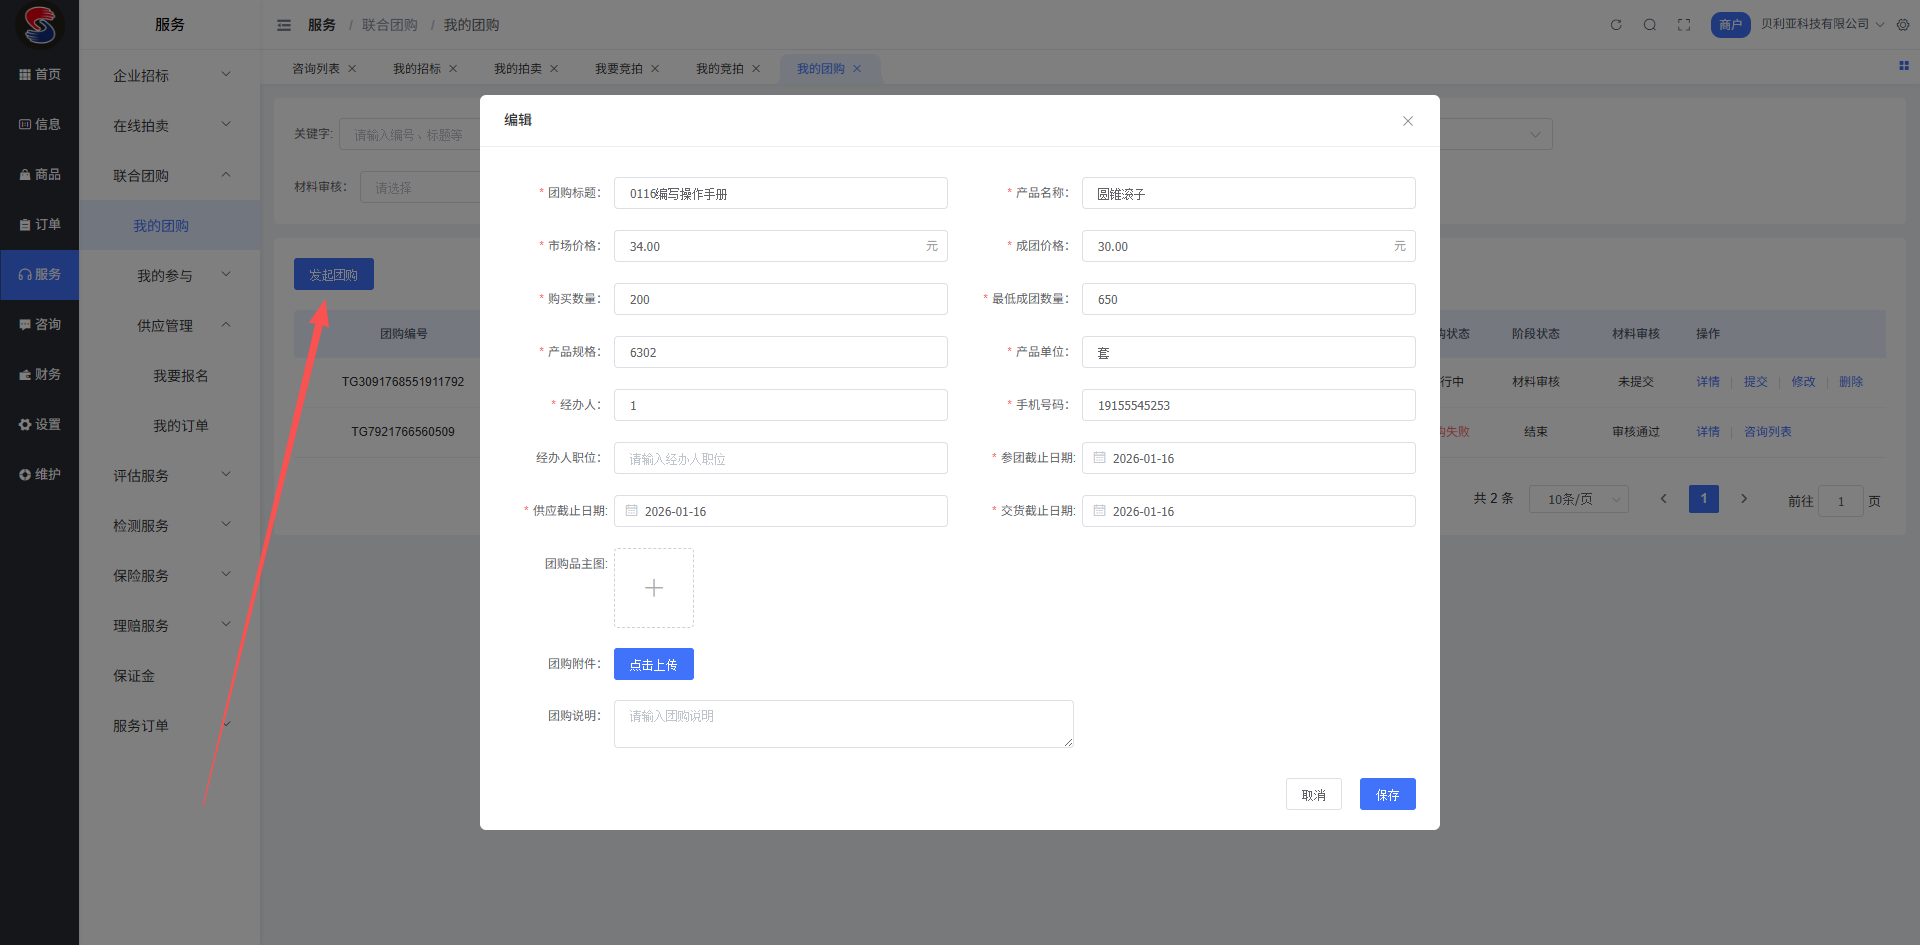Click the hamburger menu collapse icon

point(284,25)
